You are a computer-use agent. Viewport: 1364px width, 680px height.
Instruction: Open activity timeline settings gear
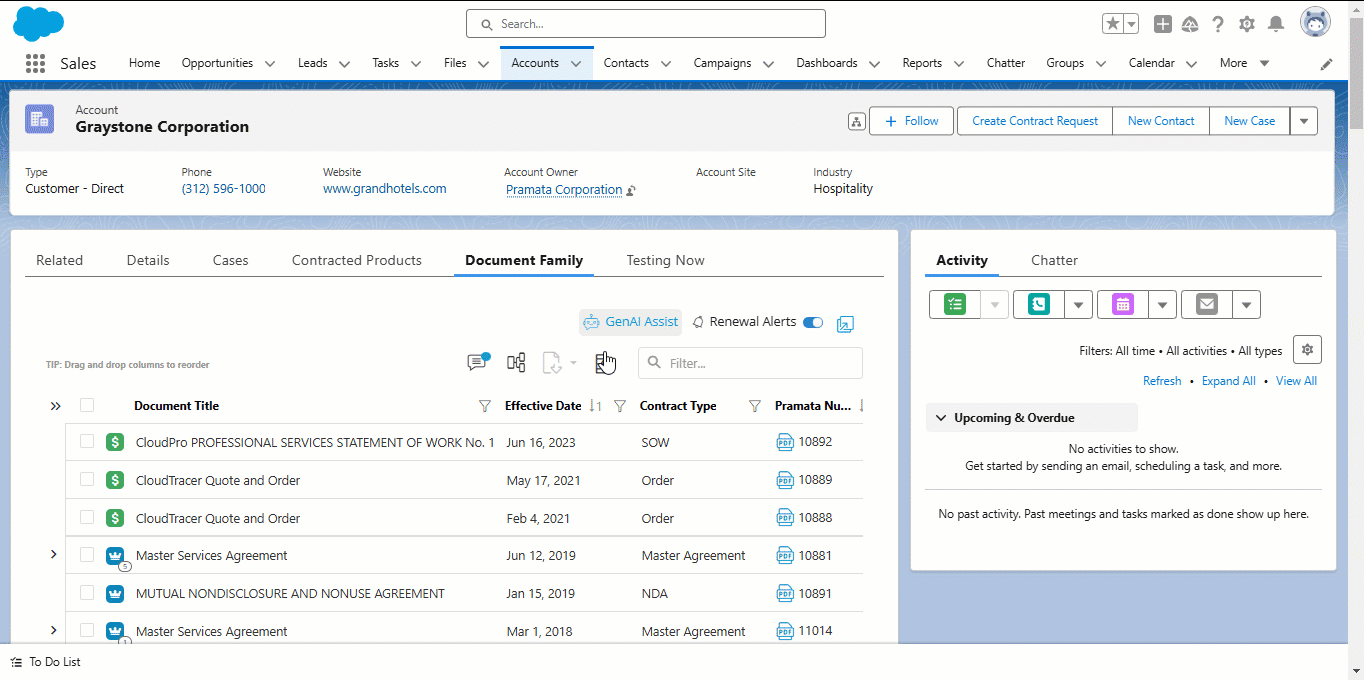point(1307,350)
